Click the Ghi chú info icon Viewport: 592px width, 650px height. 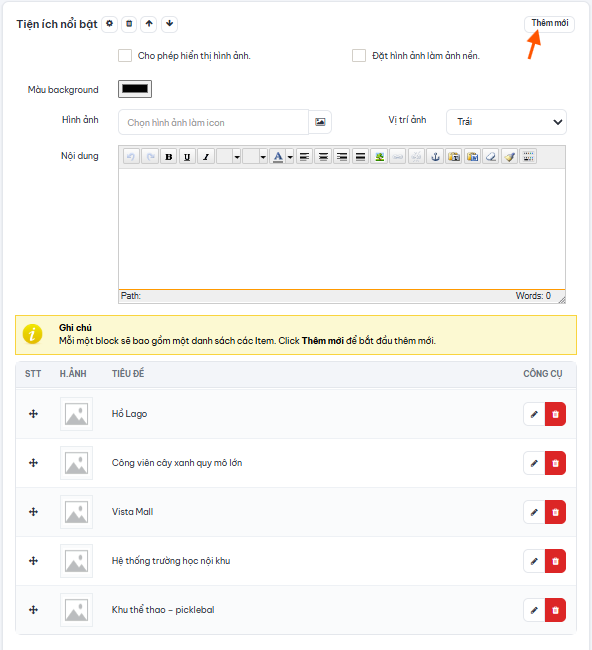(33, 334)
